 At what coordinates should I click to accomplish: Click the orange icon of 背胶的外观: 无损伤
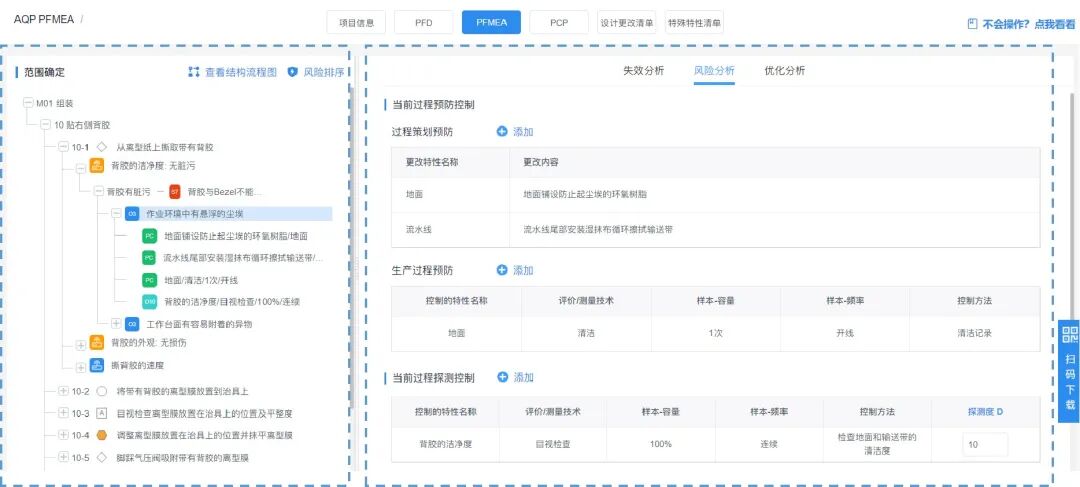pos(97,343)
